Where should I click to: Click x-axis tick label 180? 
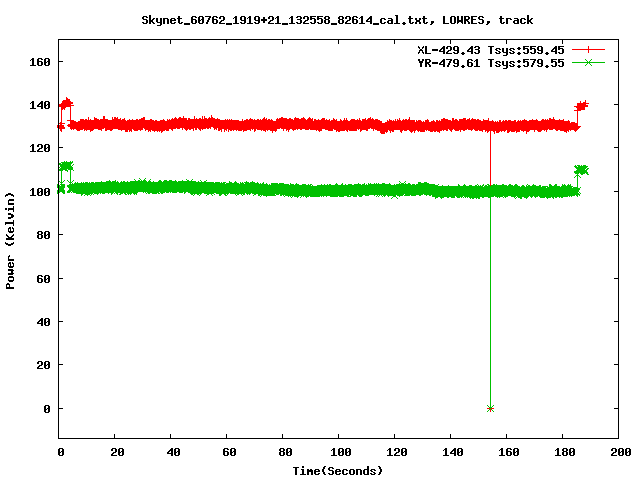(x=564, y=452)
